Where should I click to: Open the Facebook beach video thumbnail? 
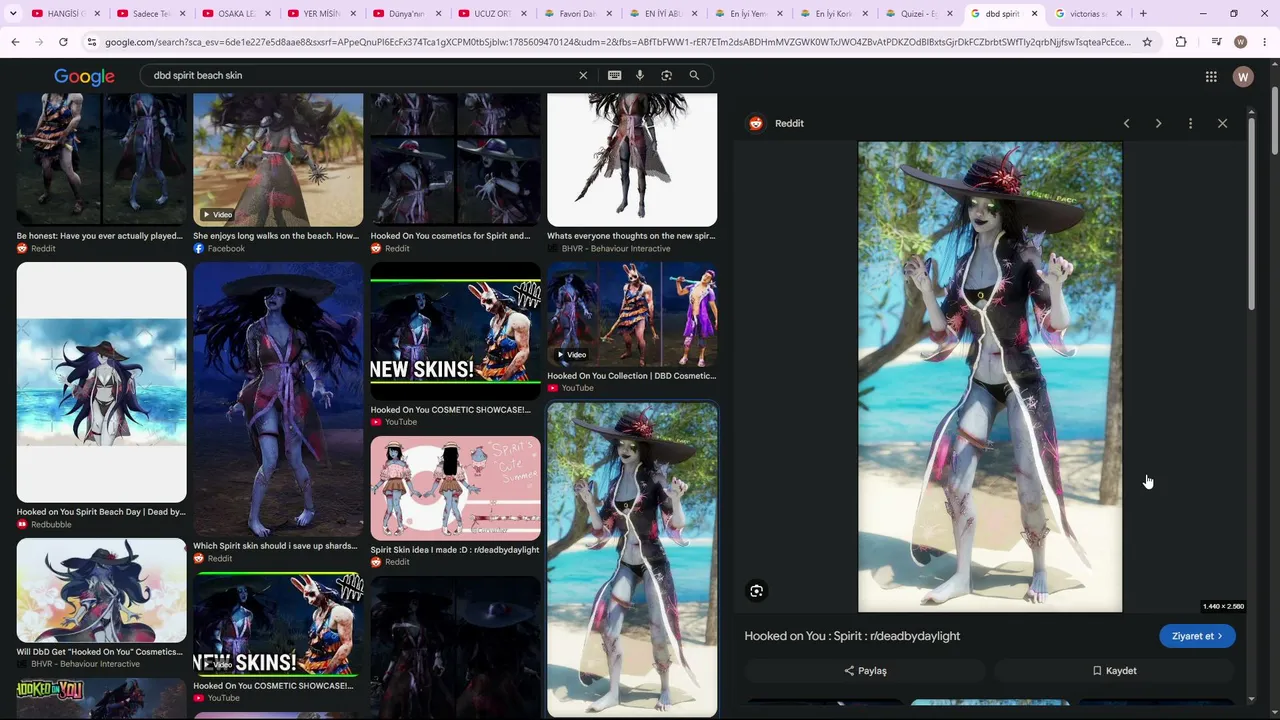(x=278, y=160)
